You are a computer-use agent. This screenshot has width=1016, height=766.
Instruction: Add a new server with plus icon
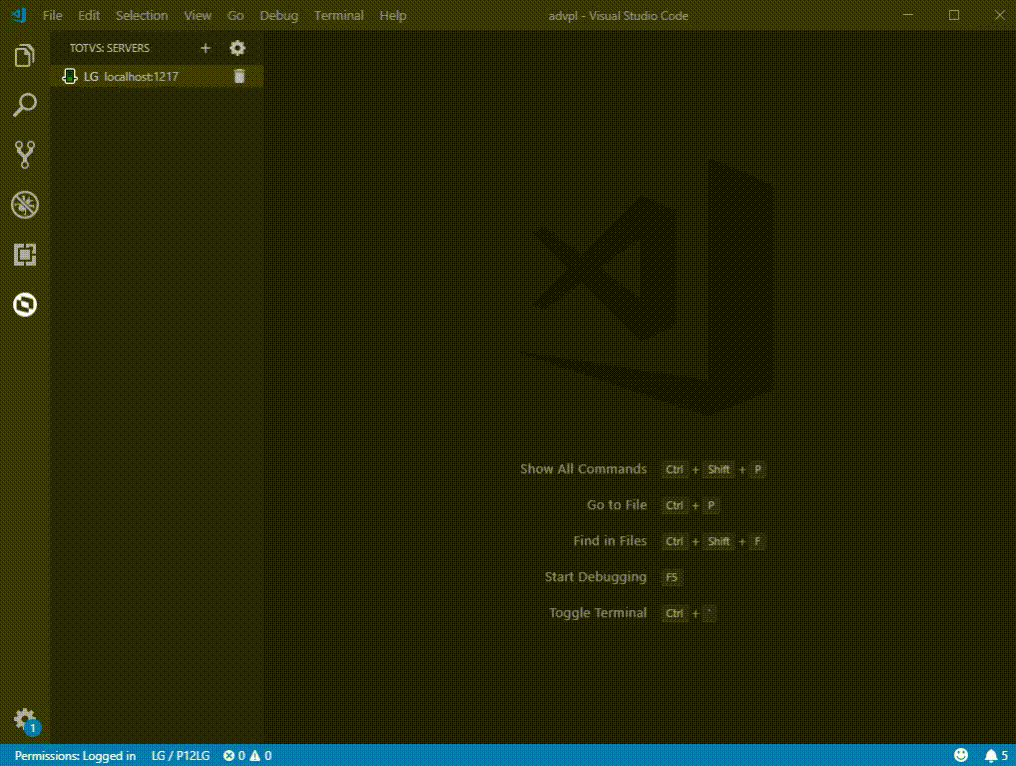pyautogui.click(x=205, y=48)
